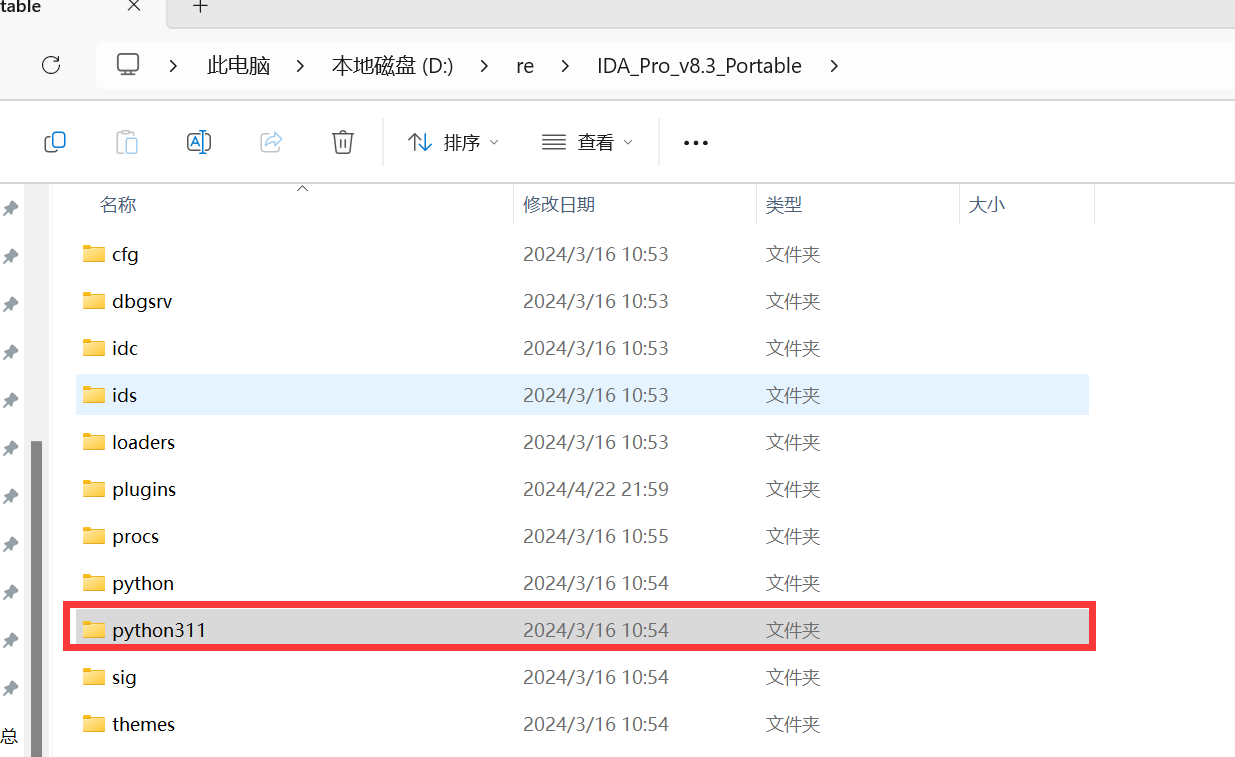This screenshot has height=757, width=1235.
Task: Click the folder icon beside python
Action: point(94,583)
